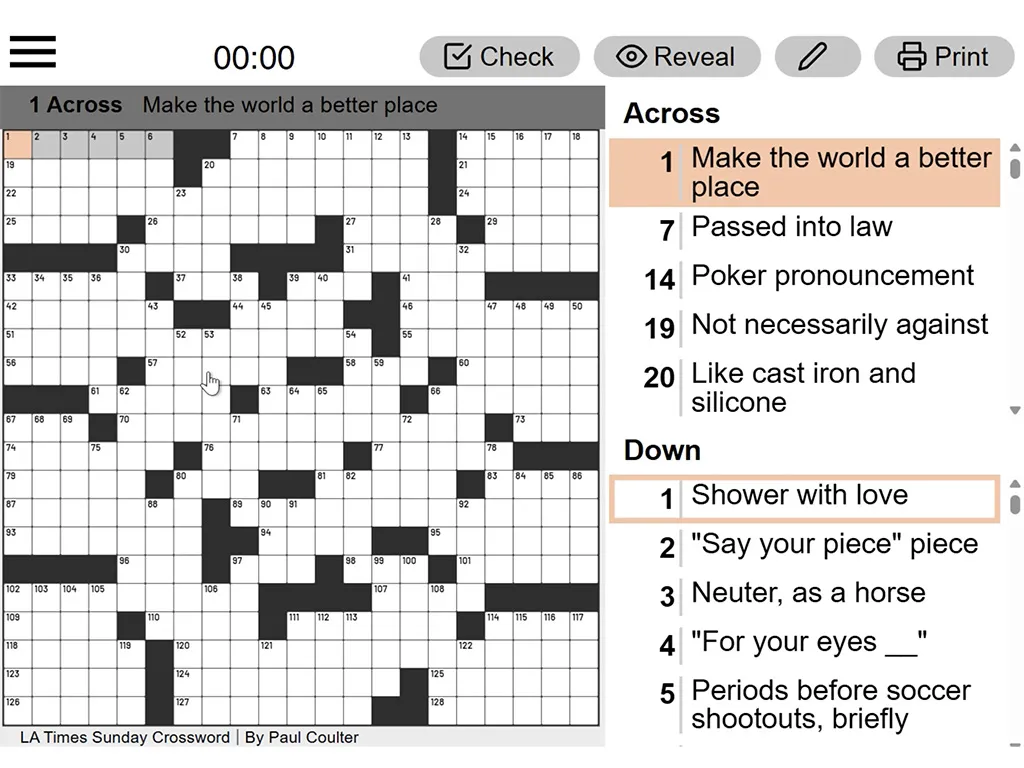
Task: Select the Poker pronouncement clue
Action: [805, 277]
